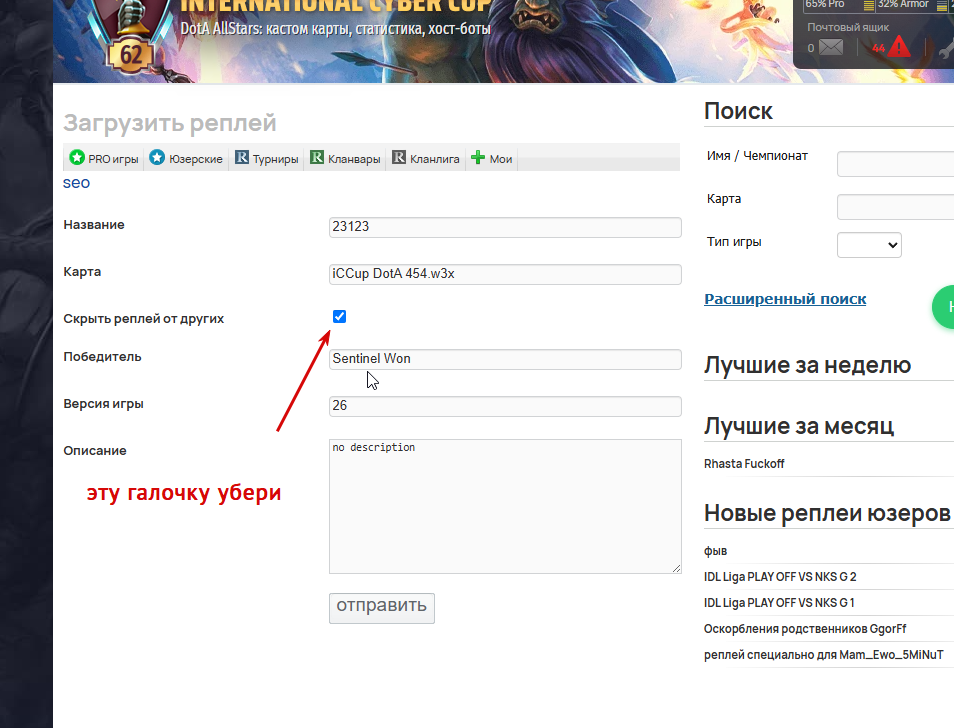Viewport: 954px width, 728px height.
Task: Click the green round floating button
Action: click(945, 307)
